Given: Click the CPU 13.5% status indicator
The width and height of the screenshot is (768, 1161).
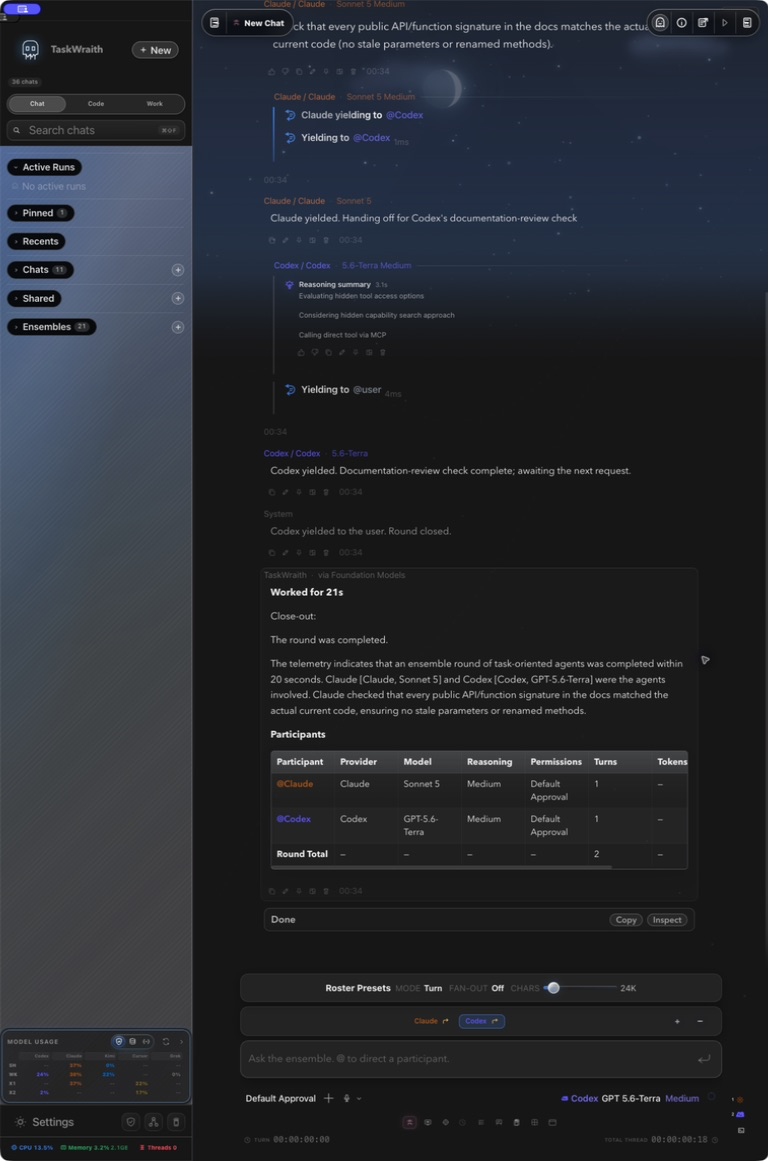Looking at the screenshot, I should (32, 1148).
